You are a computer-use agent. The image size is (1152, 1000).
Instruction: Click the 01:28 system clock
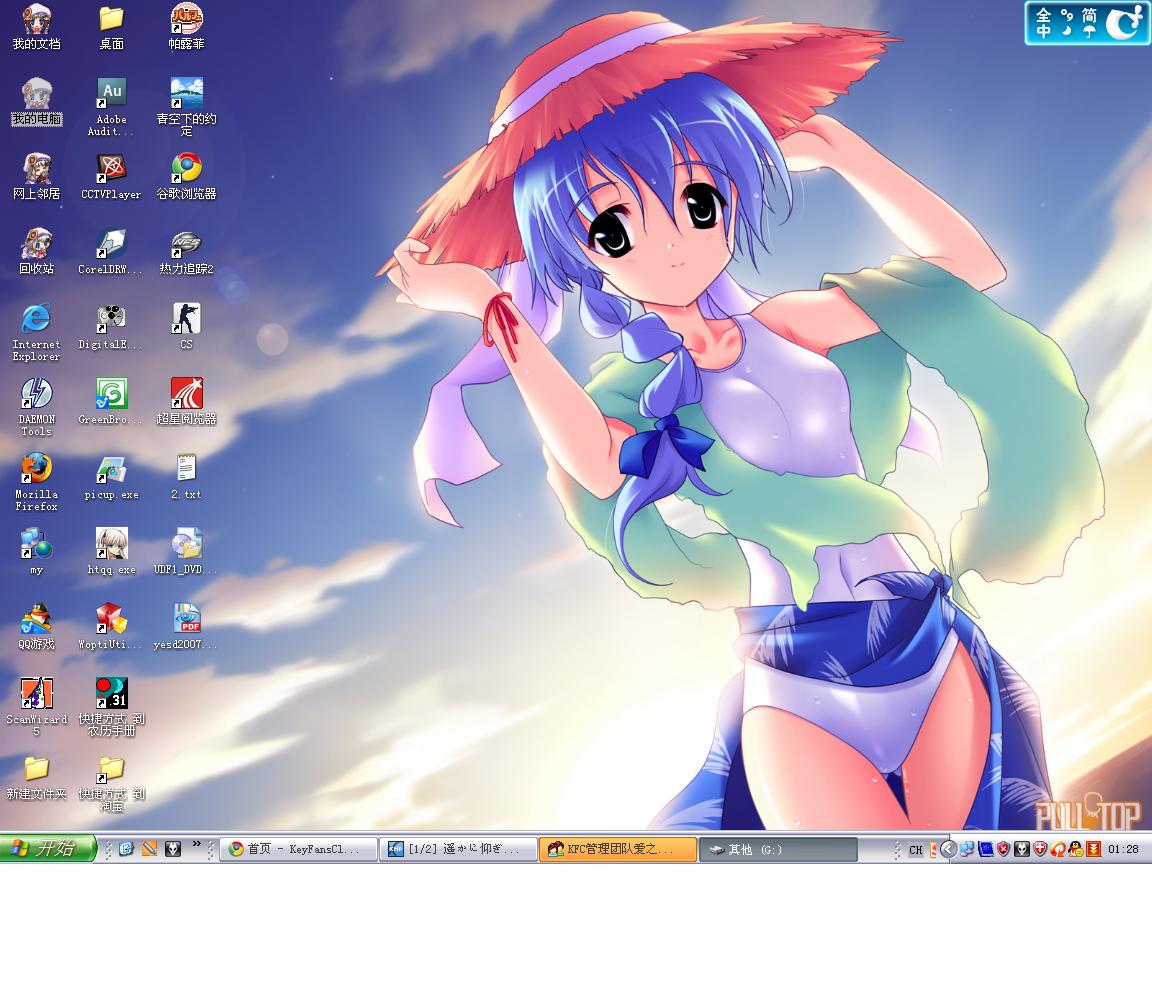coord(1123,849)
